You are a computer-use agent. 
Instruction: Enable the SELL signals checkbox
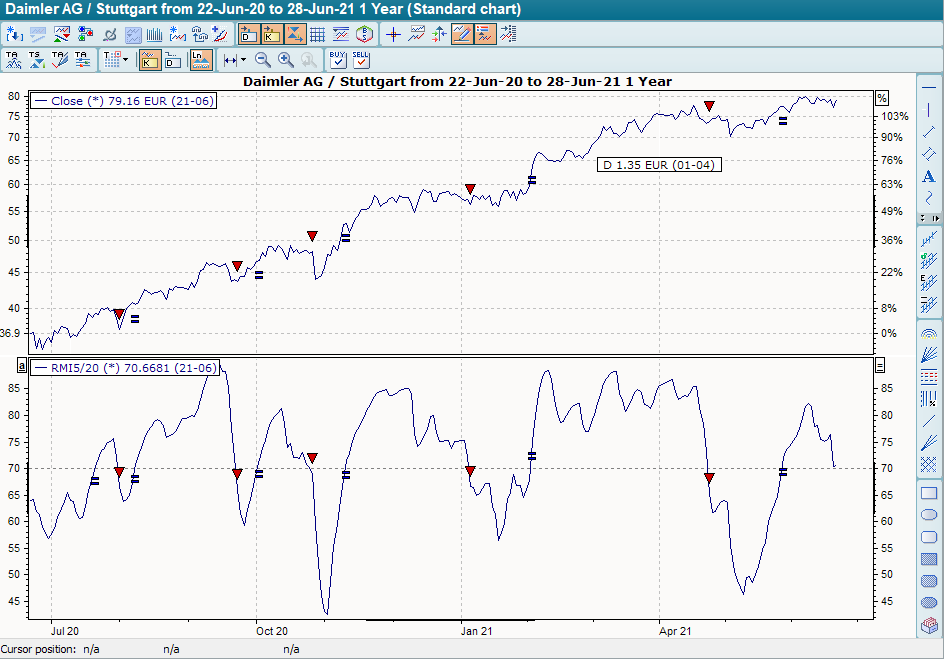click(x=360, y=60)
